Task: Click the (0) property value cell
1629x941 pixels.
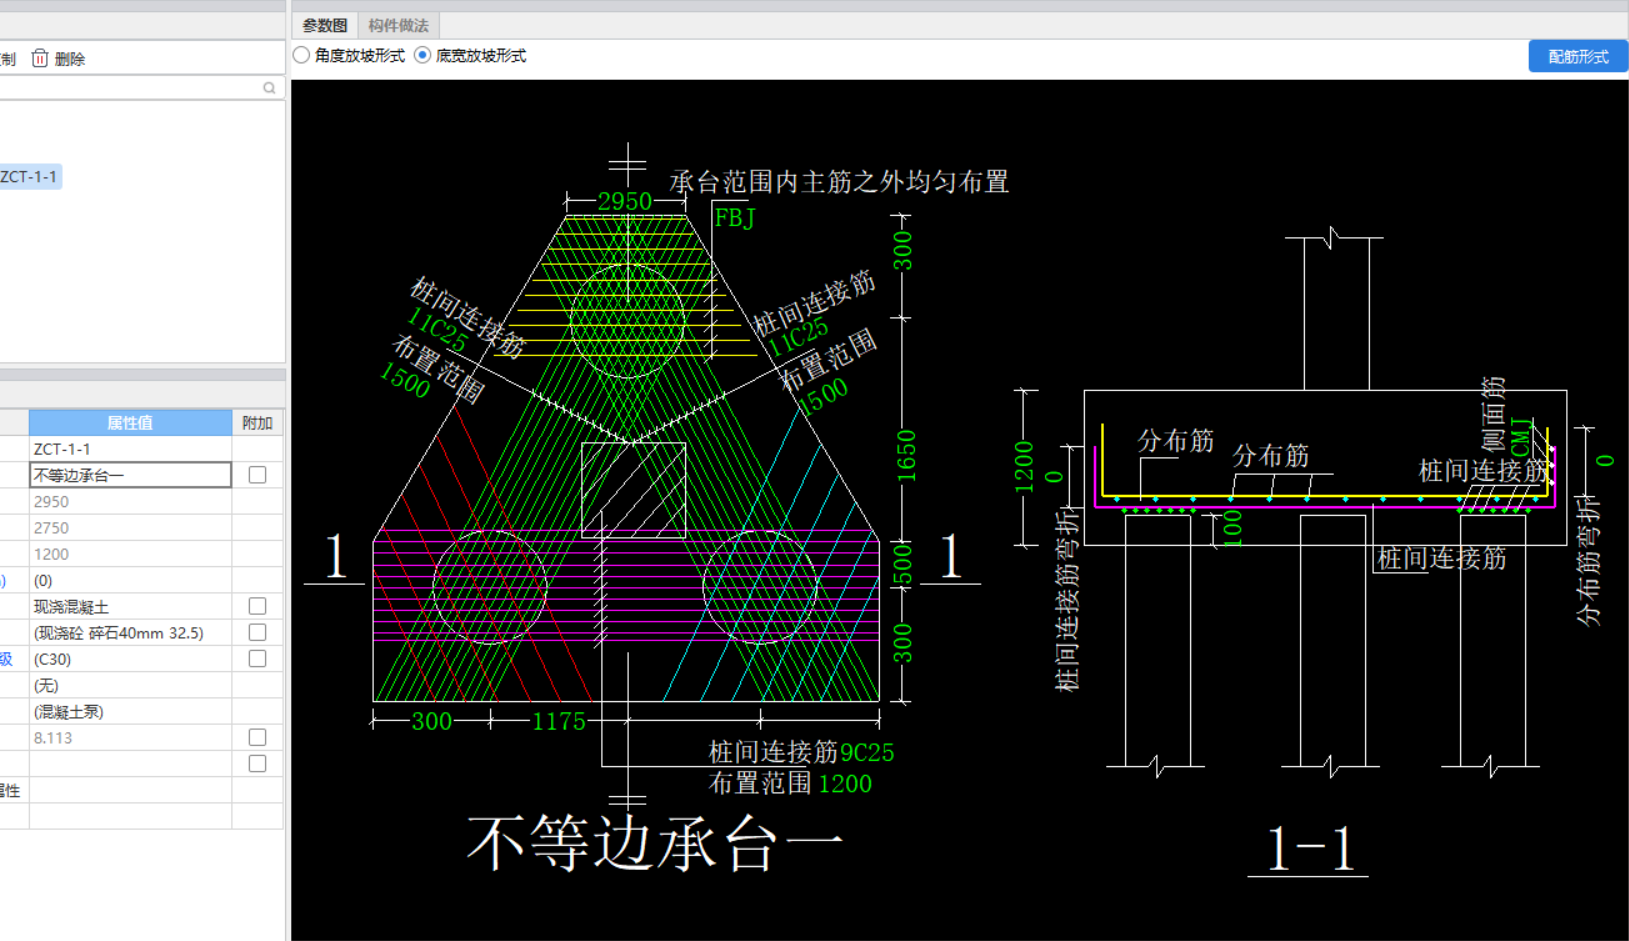Action: coord(130,580)
